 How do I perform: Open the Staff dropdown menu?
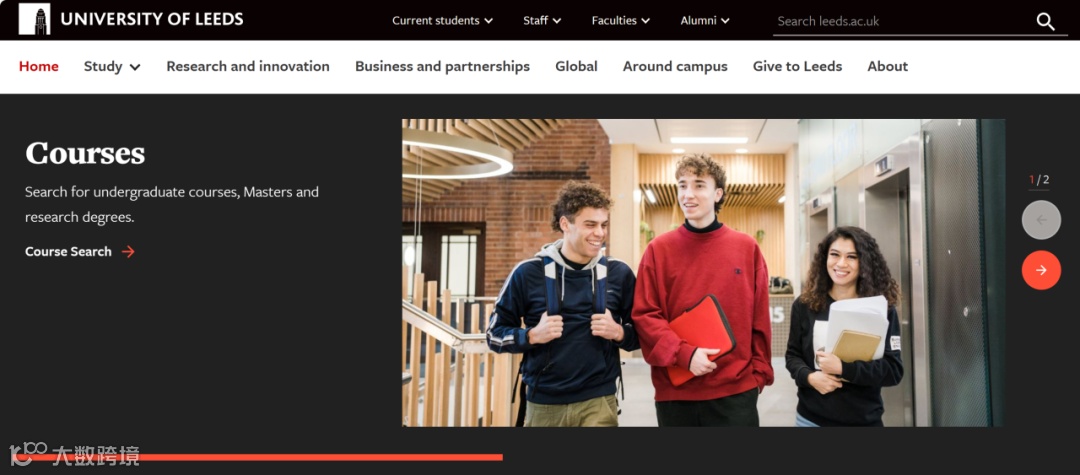pyautogui.click(x=542, y=21)
